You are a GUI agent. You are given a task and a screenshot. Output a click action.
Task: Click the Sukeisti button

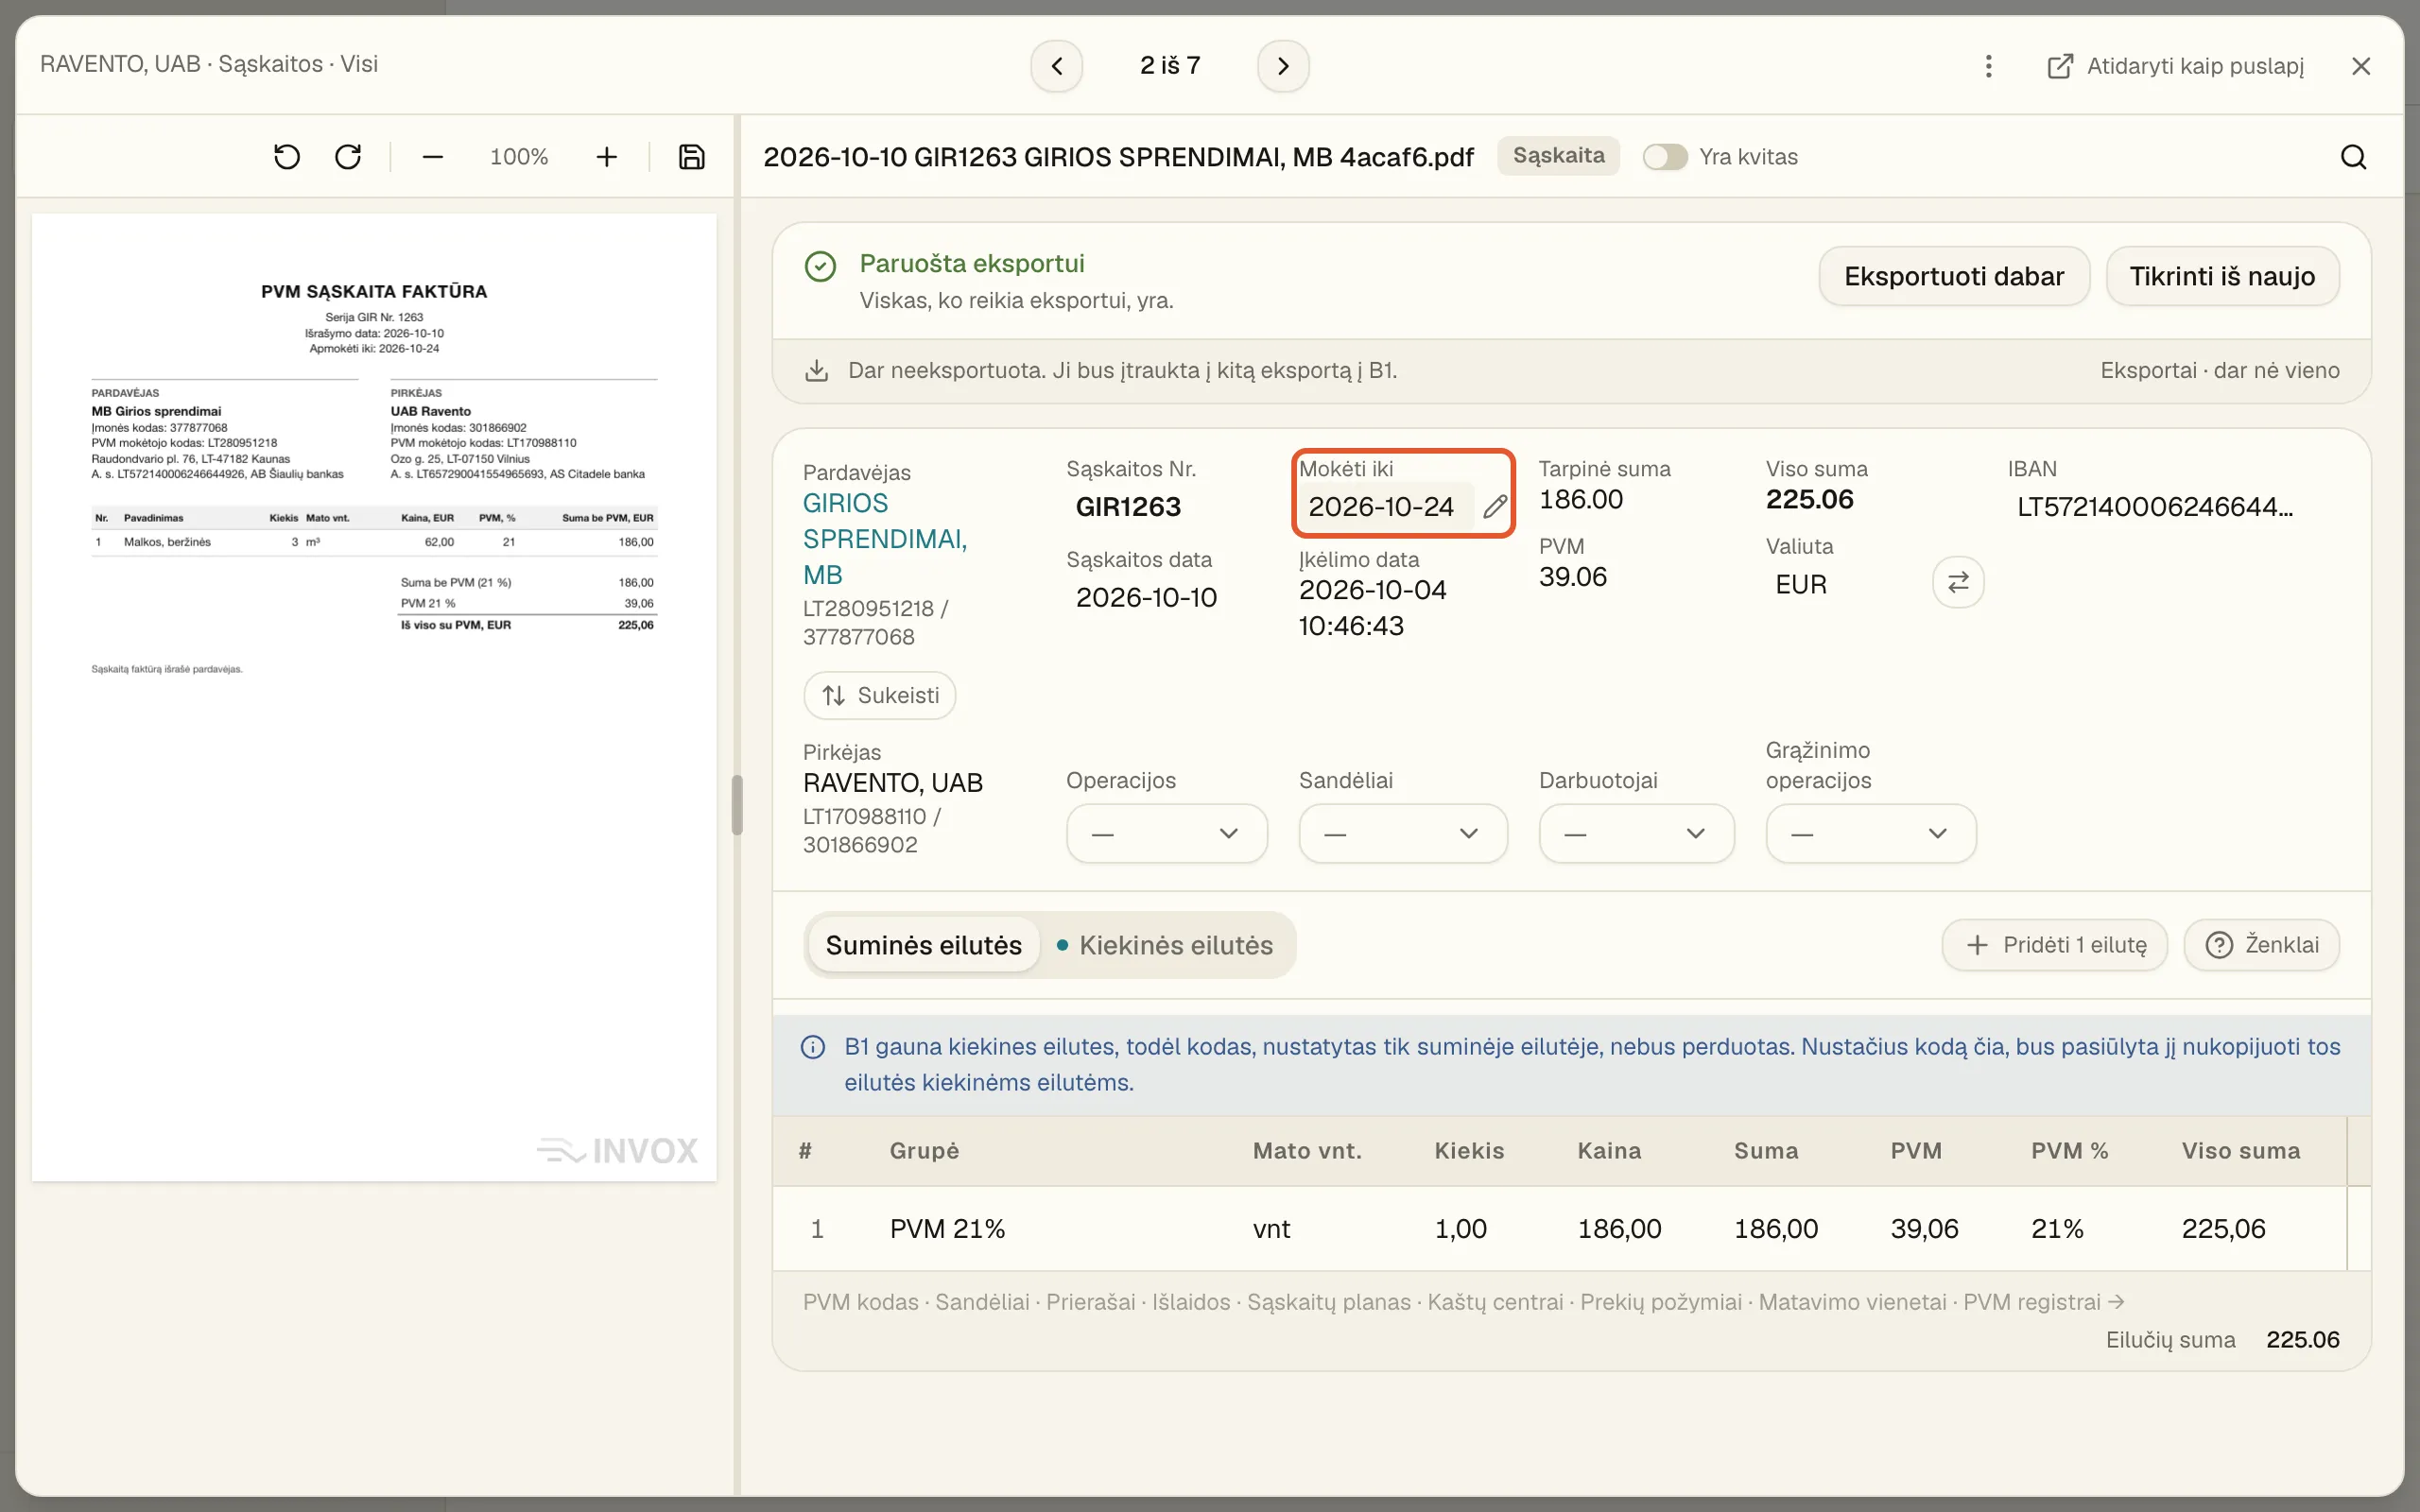pos(879,695)
